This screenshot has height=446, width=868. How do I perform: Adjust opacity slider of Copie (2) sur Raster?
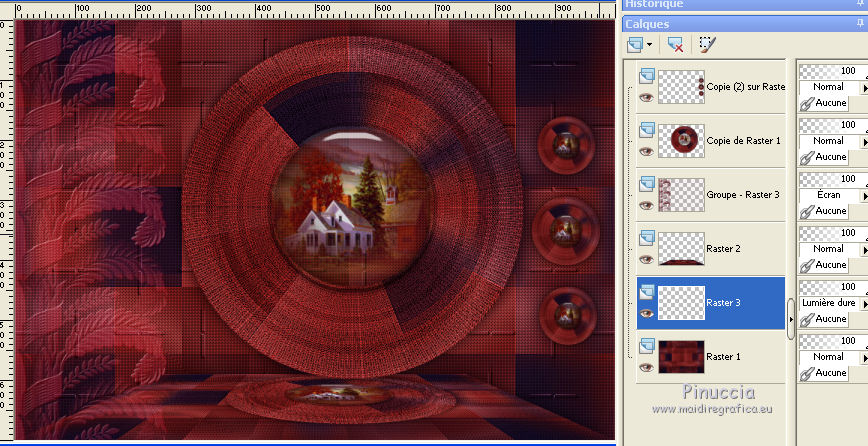[x=834, y=71]
